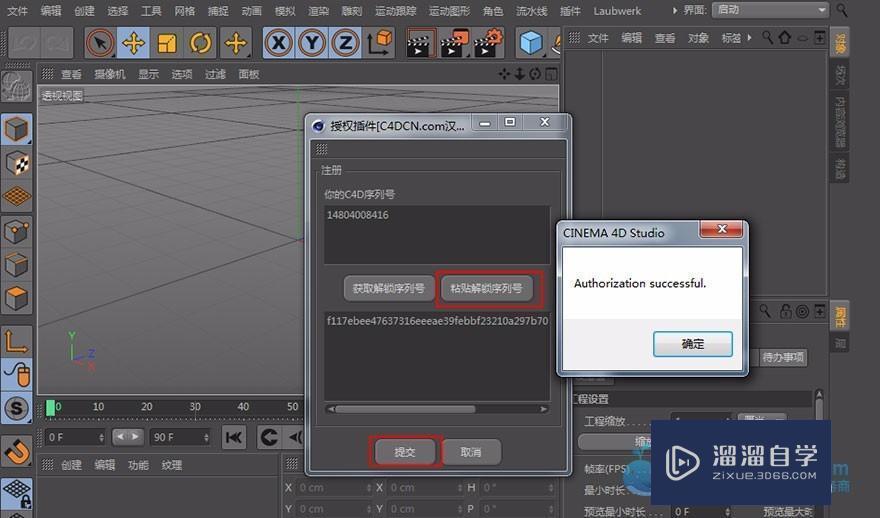Toggle the viewport maximize icon
Image resolution: width=880 pixels, height=518 pixels.
click(x=552, y=74)
